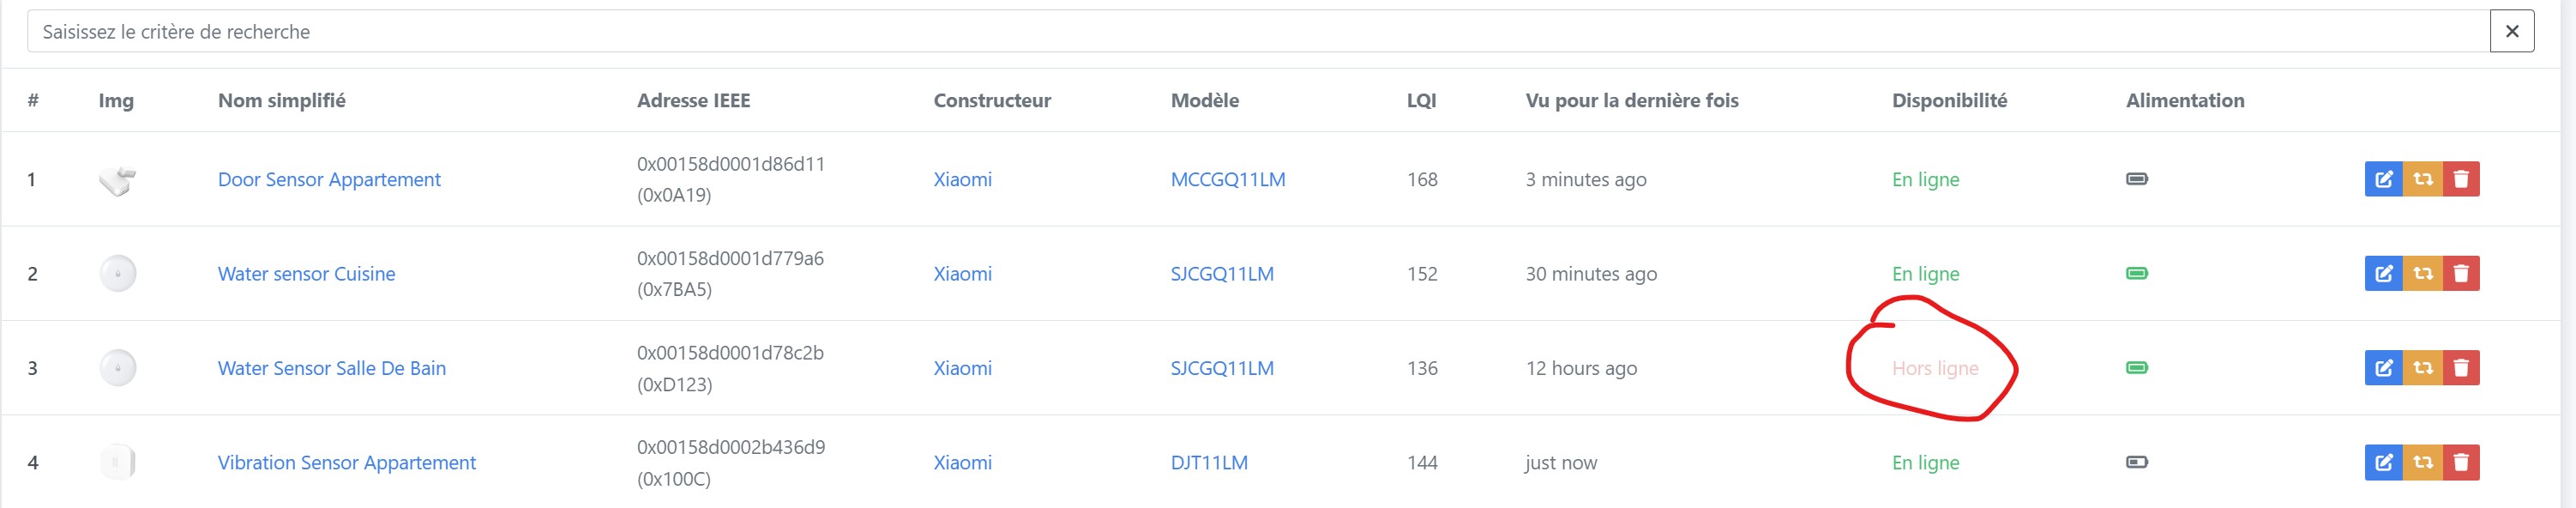Click the red trash icon for Door Sensor Appartement
The height and width of the screenshot is (508, 2576).
click(2461, 179)
